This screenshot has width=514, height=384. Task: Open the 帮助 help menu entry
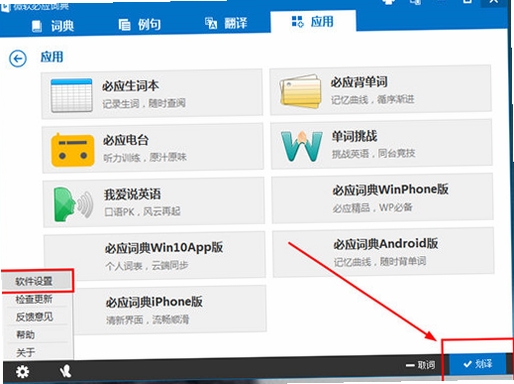(25, 334)
